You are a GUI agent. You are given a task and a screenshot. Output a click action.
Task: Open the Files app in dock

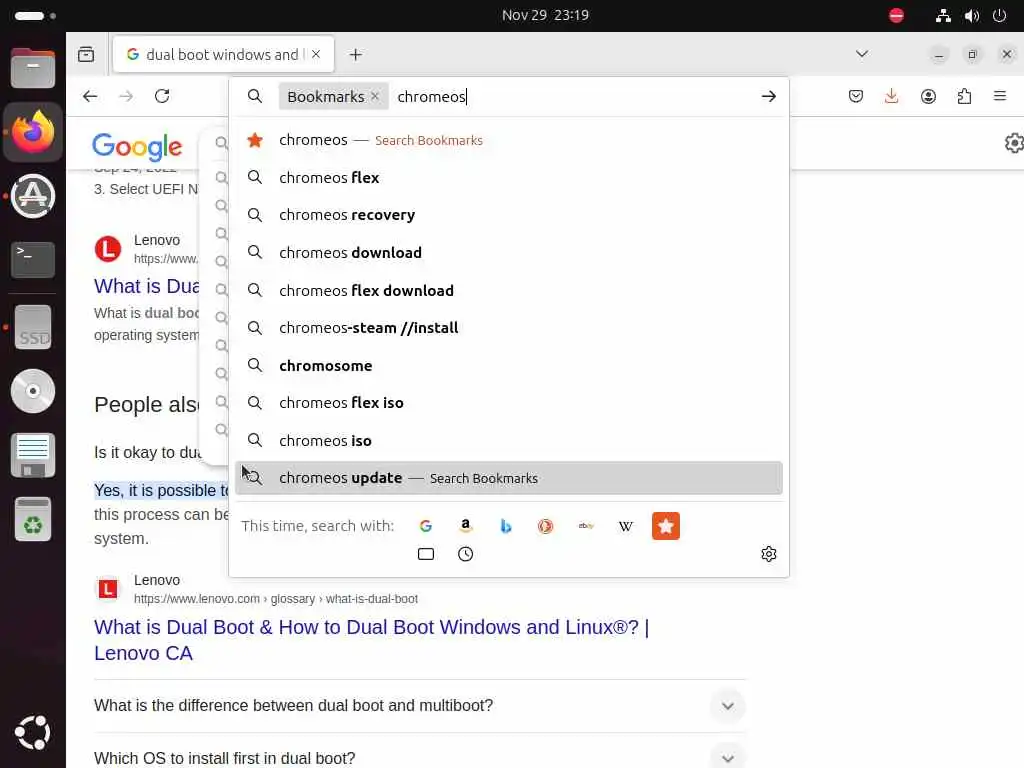click(x=33, y=68)
